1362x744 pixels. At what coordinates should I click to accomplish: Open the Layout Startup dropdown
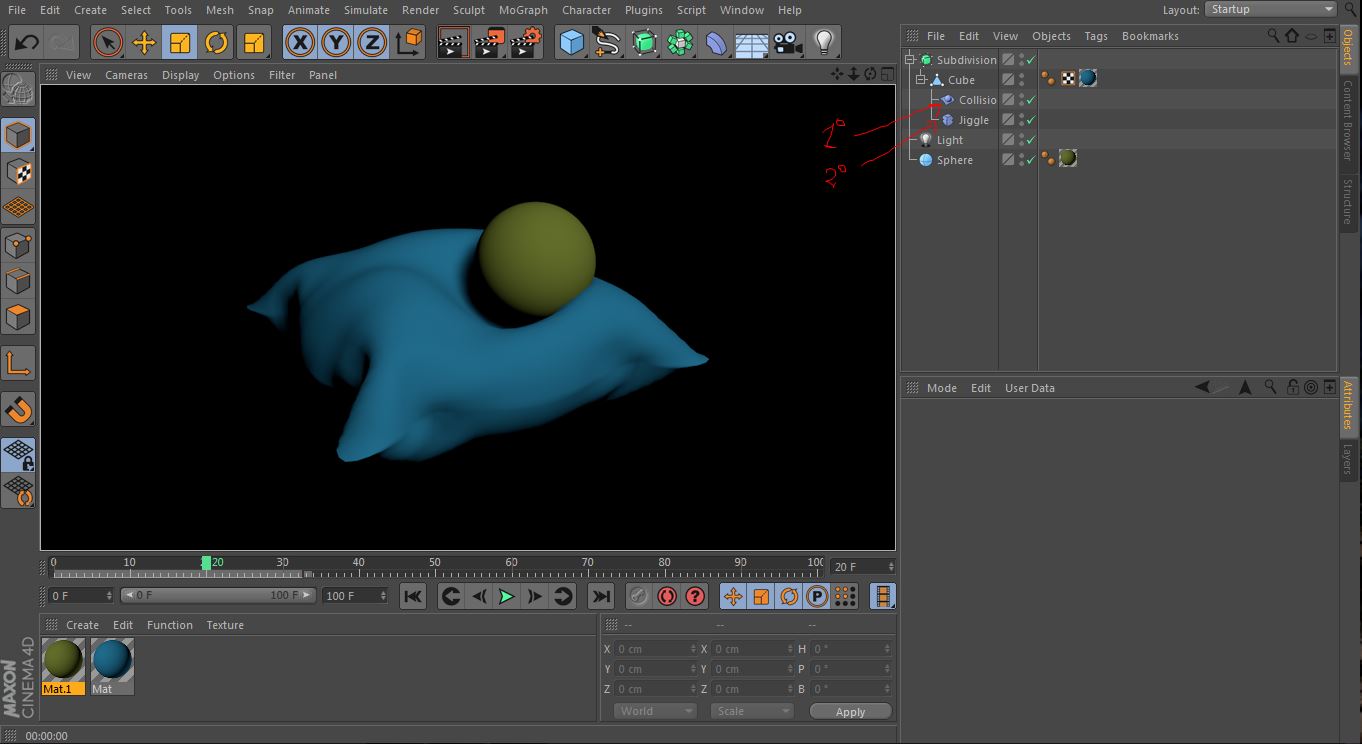[x=1270, y=9]
